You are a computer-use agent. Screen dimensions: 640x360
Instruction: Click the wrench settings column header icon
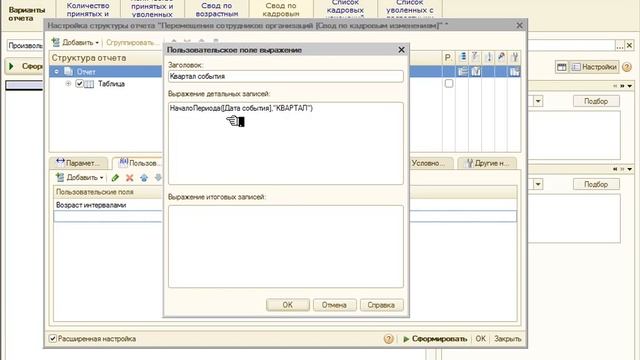click(515, 57)
